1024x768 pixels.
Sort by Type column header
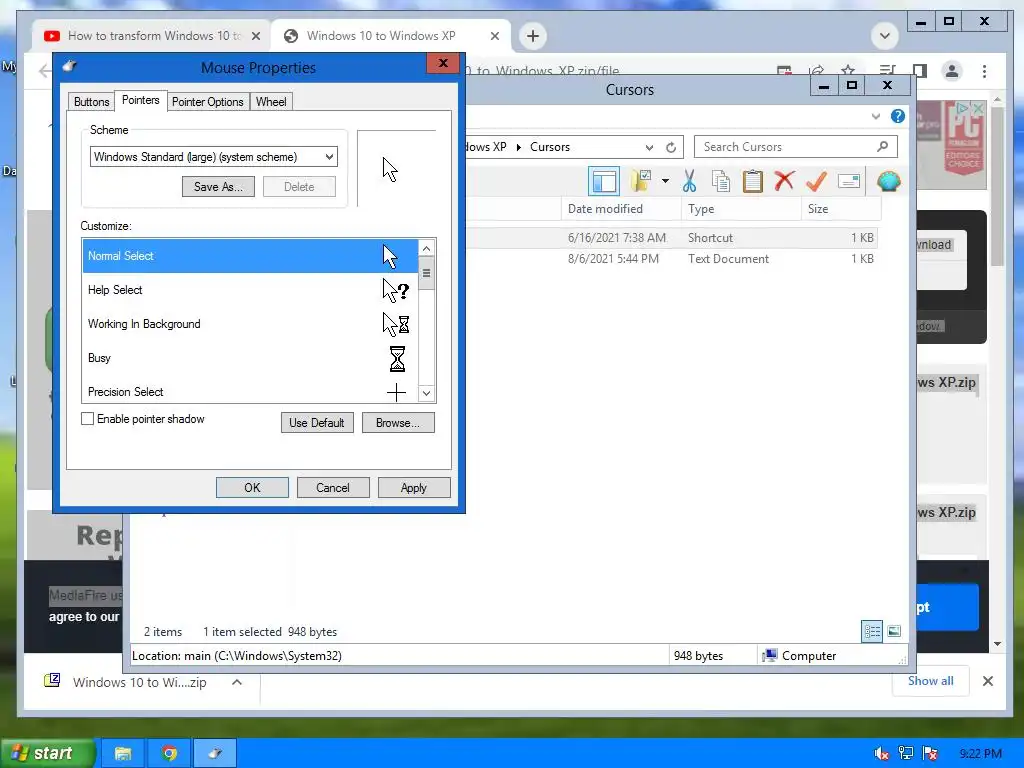[741, 209]
